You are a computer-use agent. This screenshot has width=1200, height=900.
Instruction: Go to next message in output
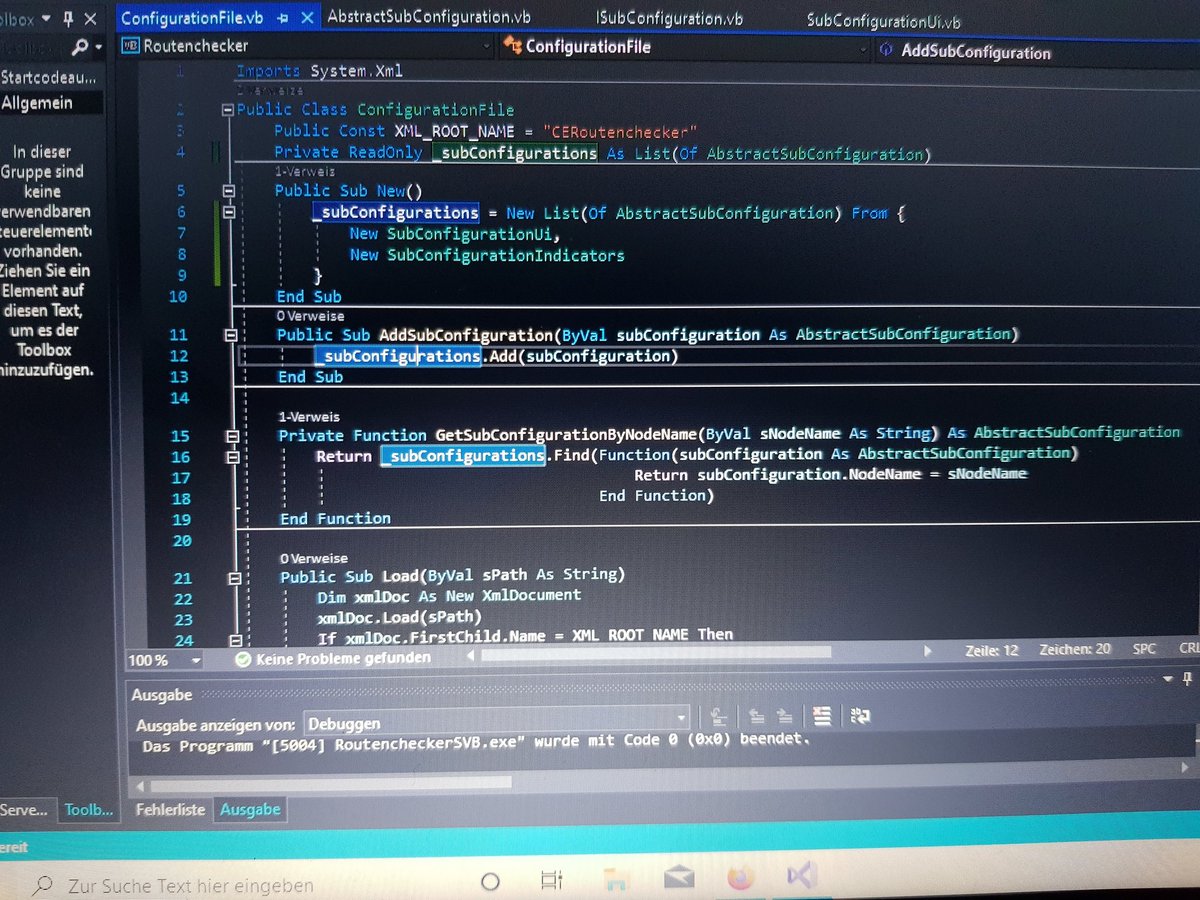click(x=786, y=716)
